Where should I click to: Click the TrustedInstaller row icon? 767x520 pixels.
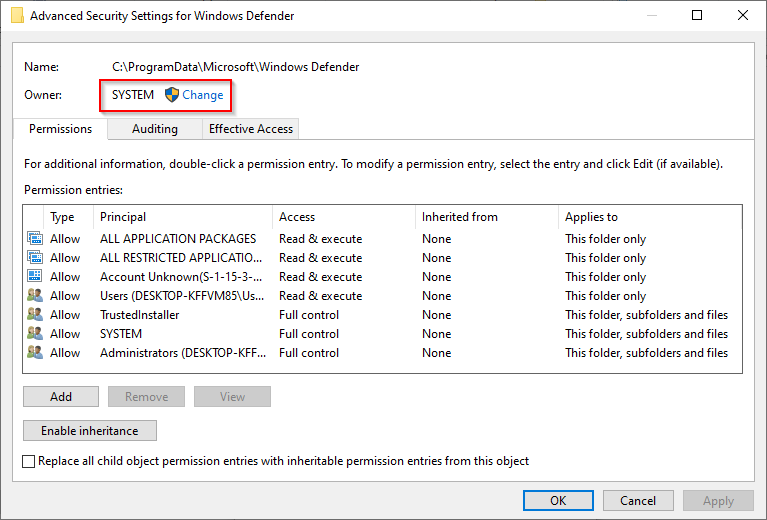[x=35, y=315]
